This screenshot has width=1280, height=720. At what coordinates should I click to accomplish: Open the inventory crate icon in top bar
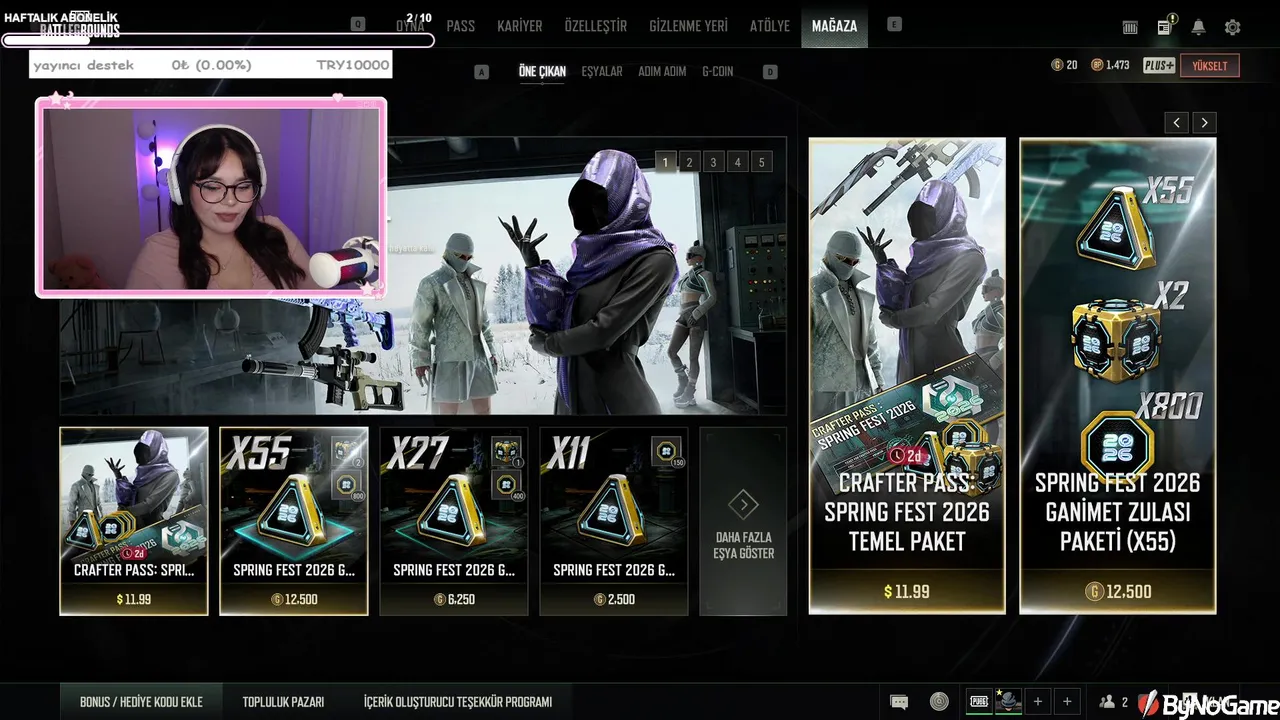pyautogui.click(x=1130, y=28)
